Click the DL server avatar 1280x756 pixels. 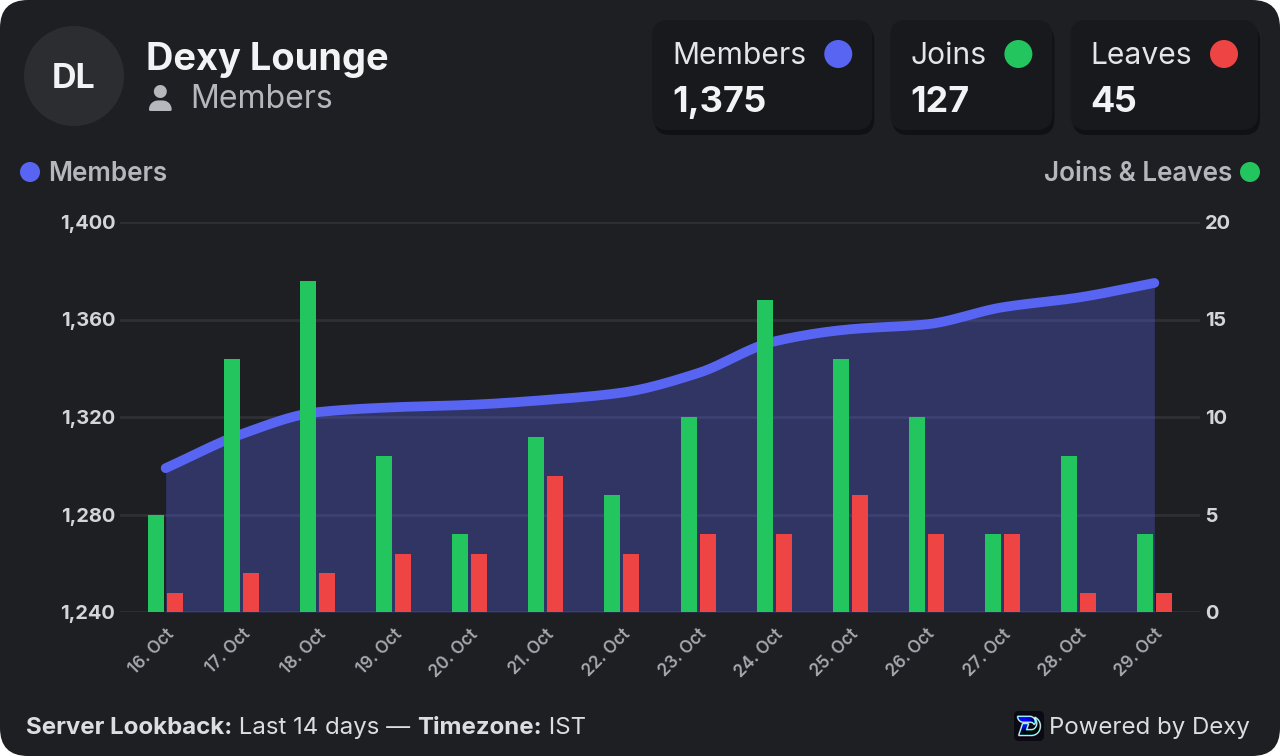click(74, 76)
